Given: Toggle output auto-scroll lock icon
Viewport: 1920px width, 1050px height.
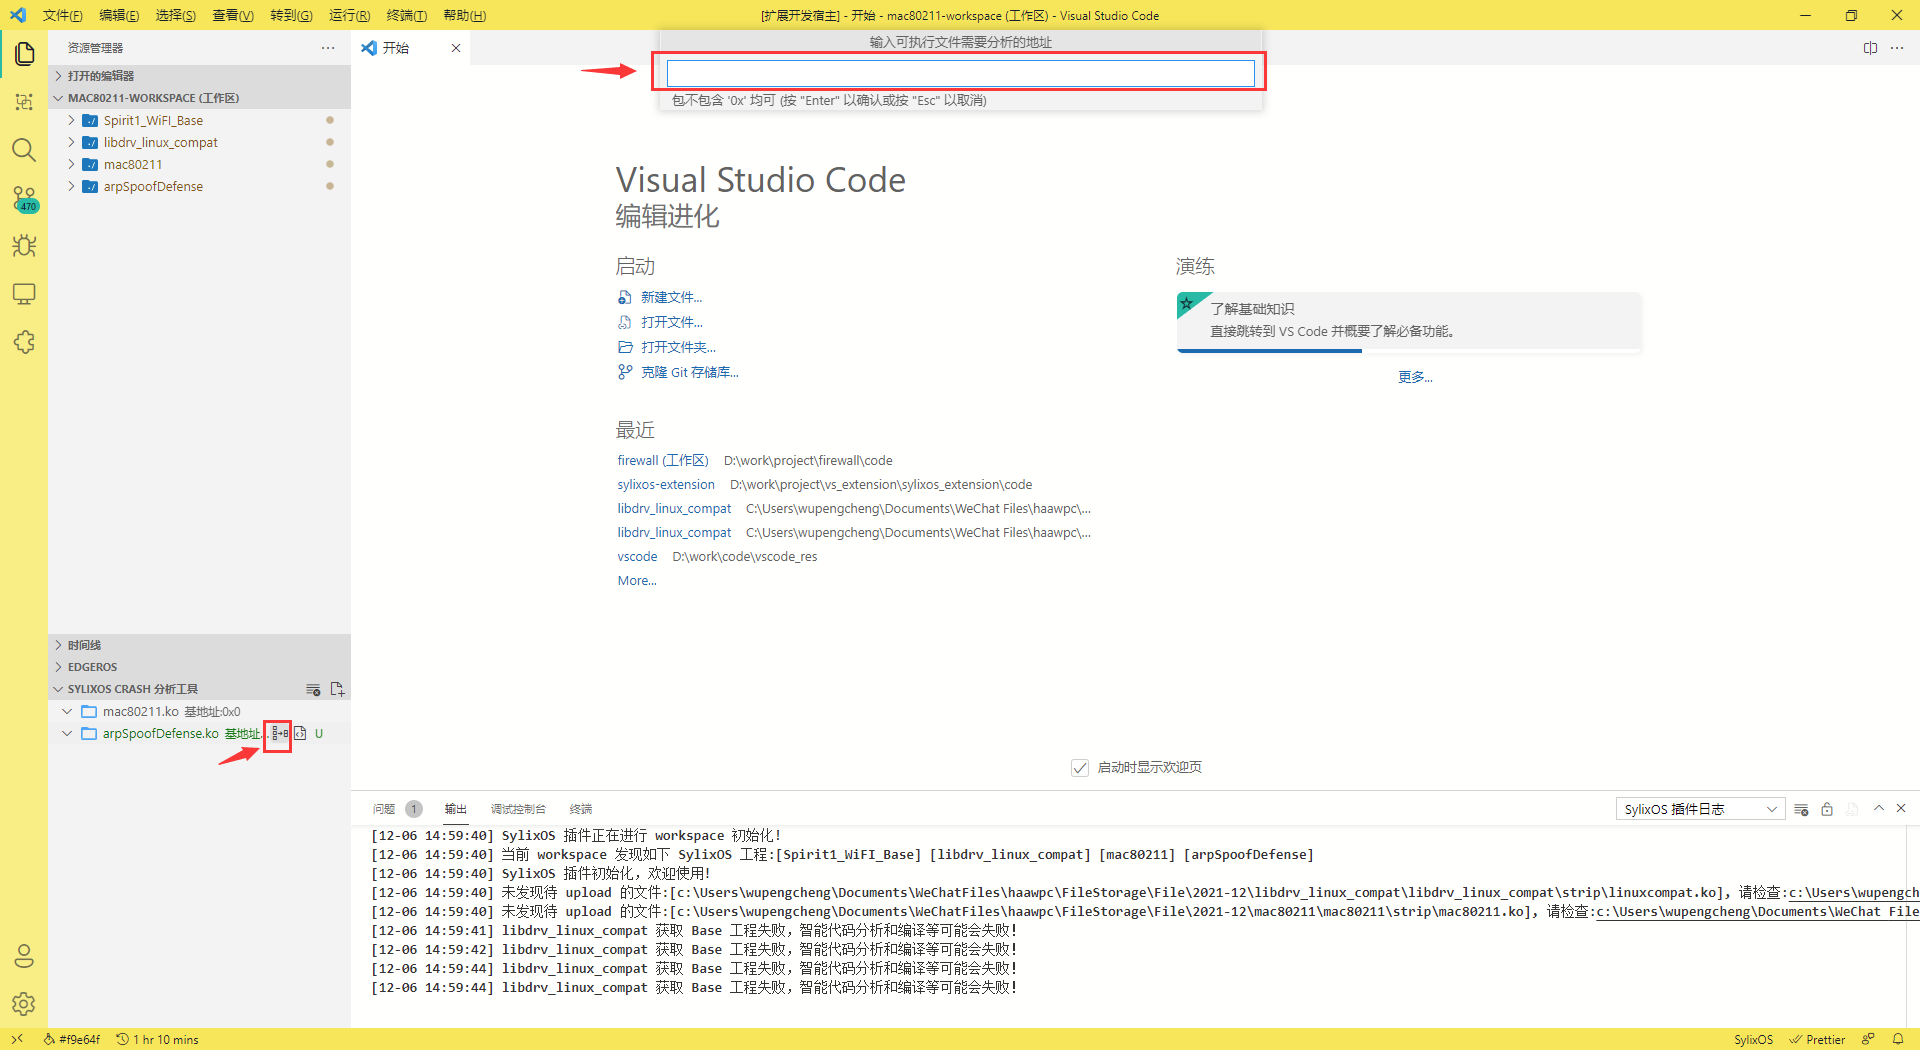Looking at the screenshot, I should (x=1827, y=809).
